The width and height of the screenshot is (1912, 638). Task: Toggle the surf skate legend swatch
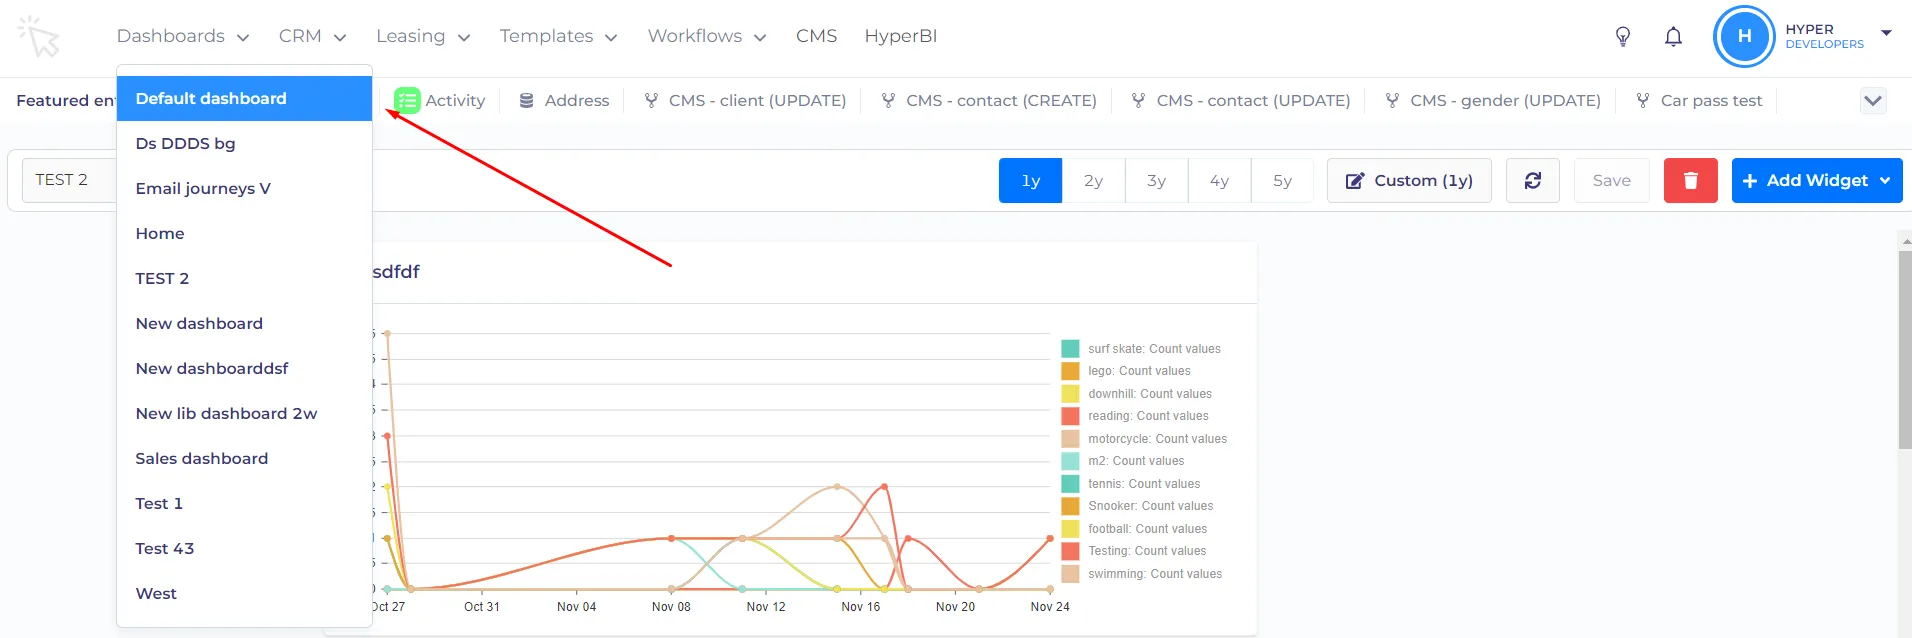coord(1070,348)
